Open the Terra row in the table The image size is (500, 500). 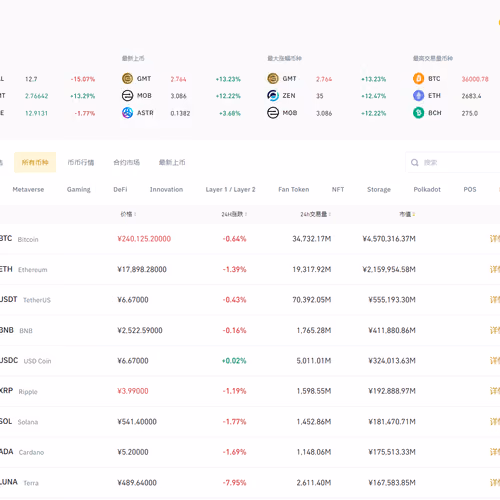click(x=250, y=483)
